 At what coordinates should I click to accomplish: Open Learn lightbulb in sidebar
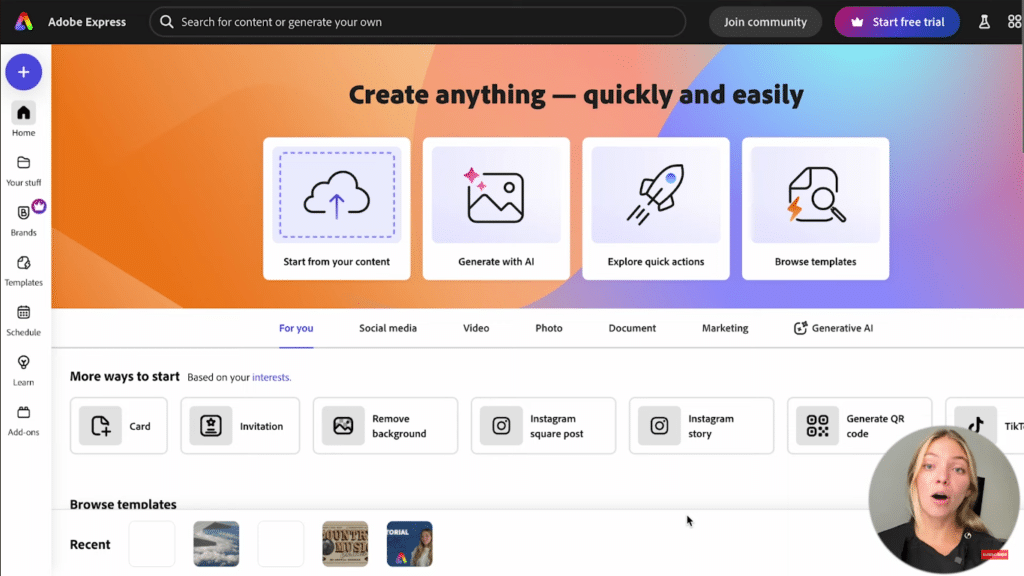(24, 370)
